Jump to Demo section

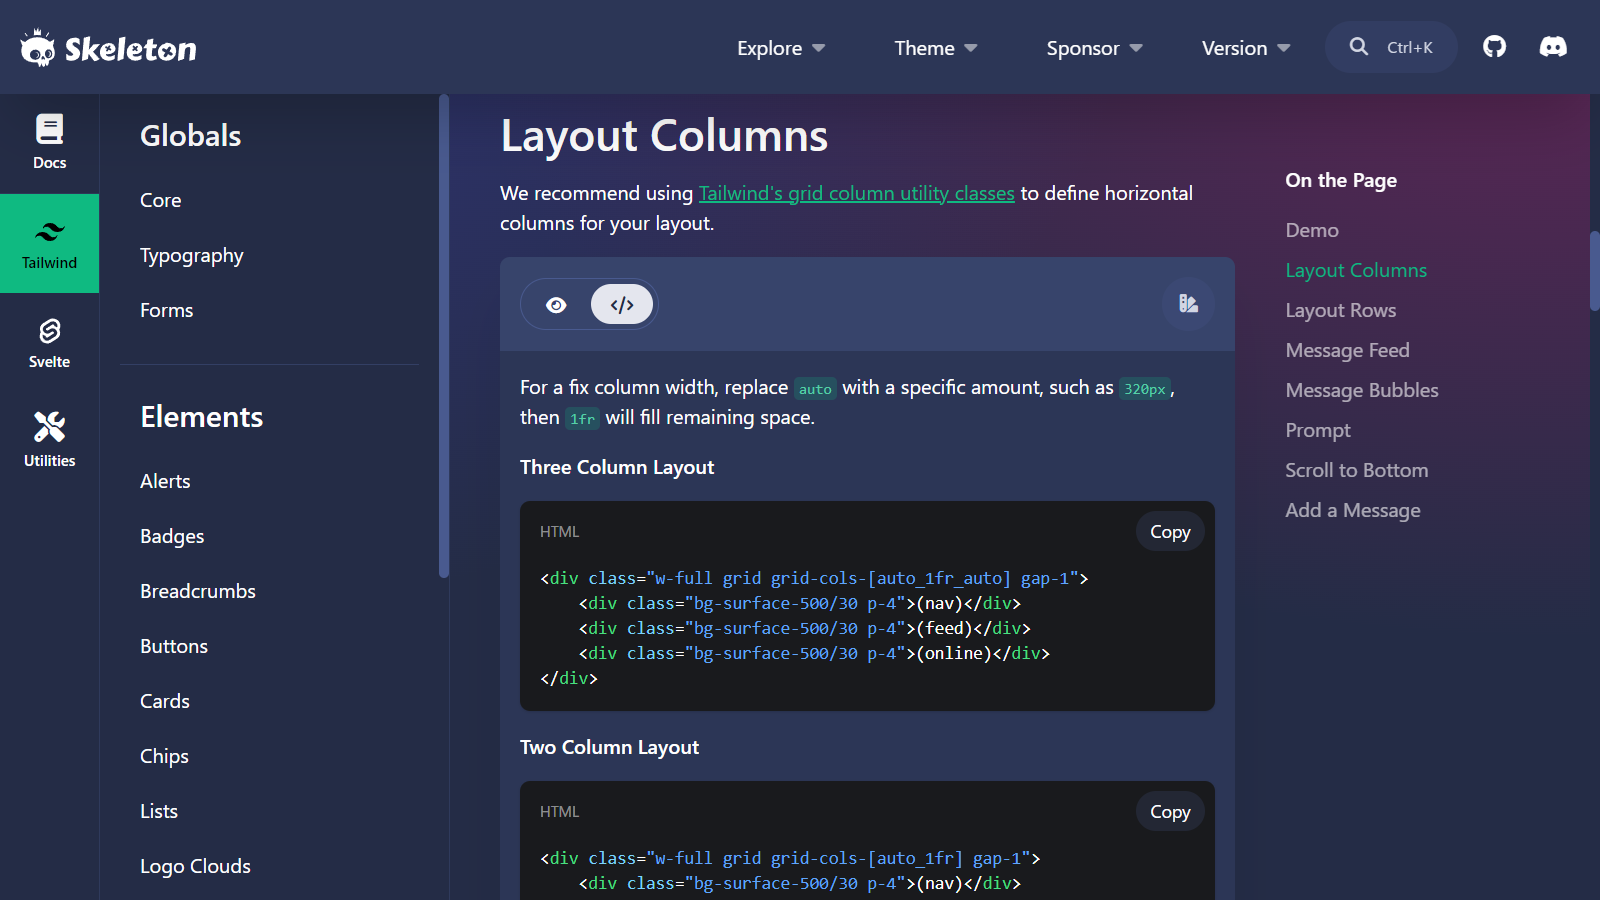1312,230
